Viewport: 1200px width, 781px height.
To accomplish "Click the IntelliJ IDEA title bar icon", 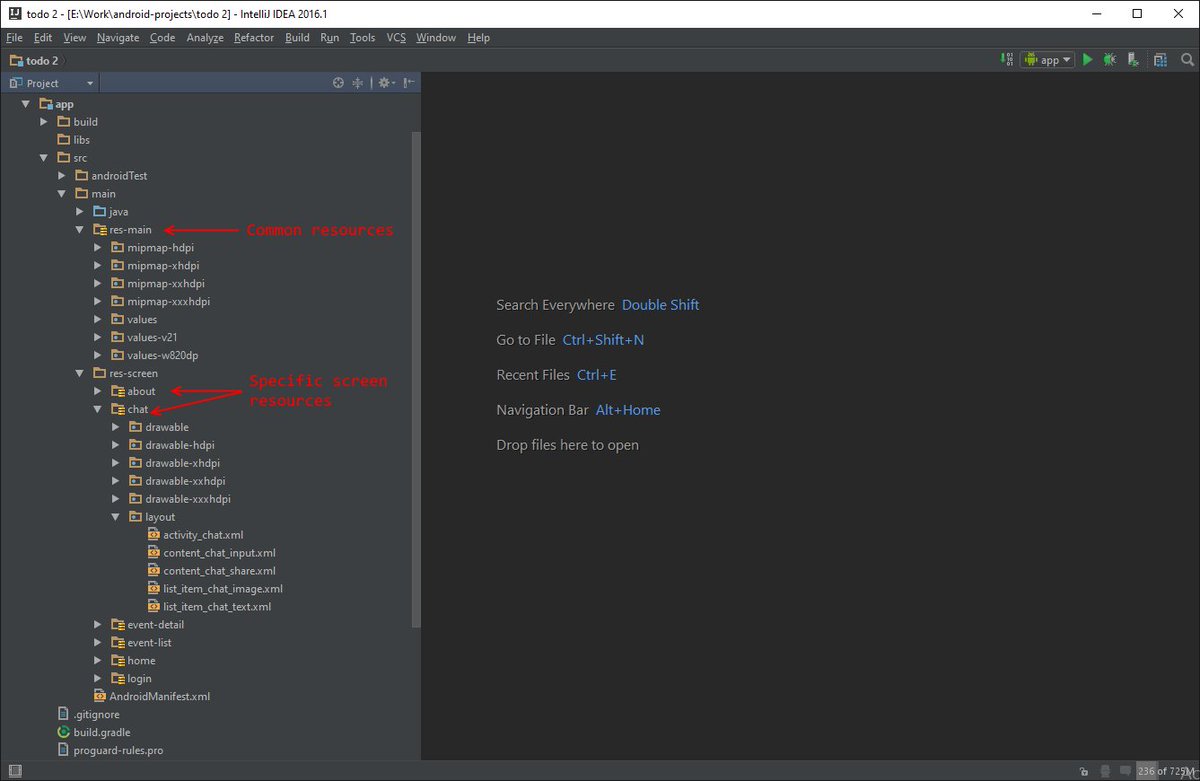I will point(14,14).
